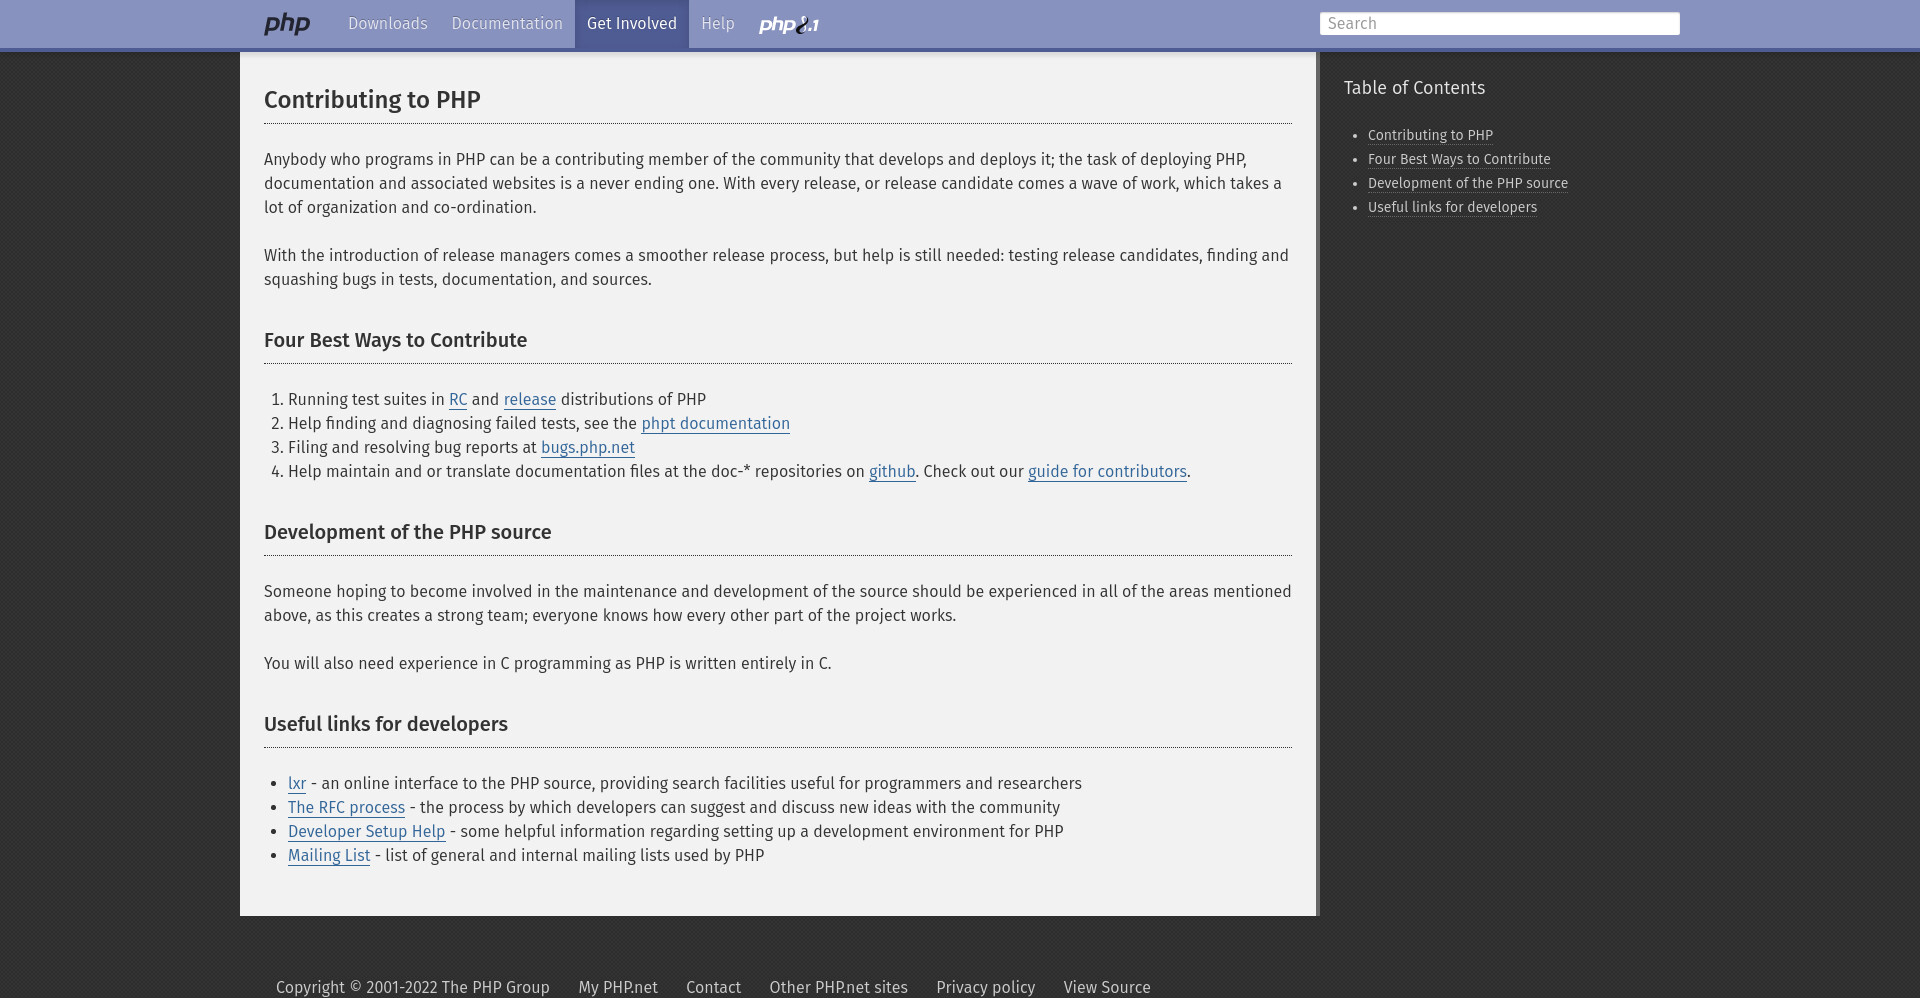Jump to Four Best Ways to Contribute in contents
The width and height of the screenshot is (1920, 998).
click(1459, 159)
